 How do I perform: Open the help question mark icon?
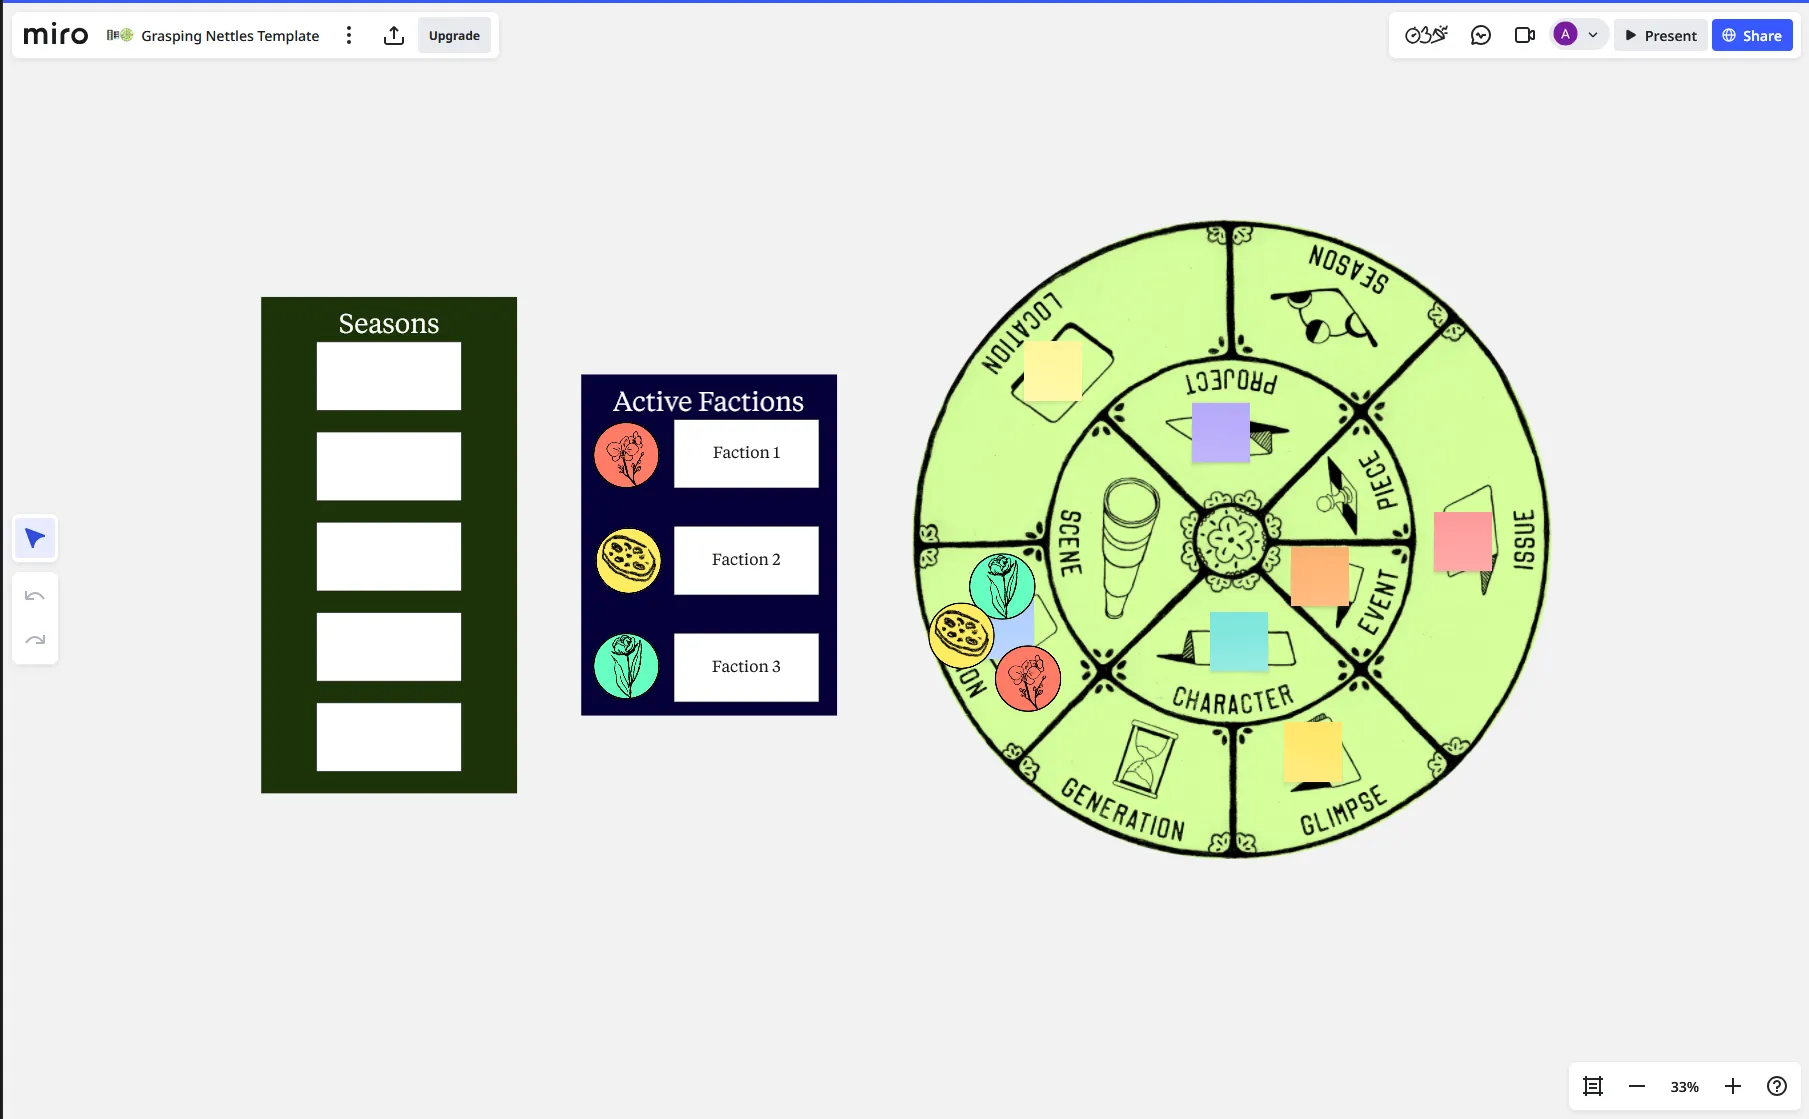pyautogui.click(x=1776, y=1086)
